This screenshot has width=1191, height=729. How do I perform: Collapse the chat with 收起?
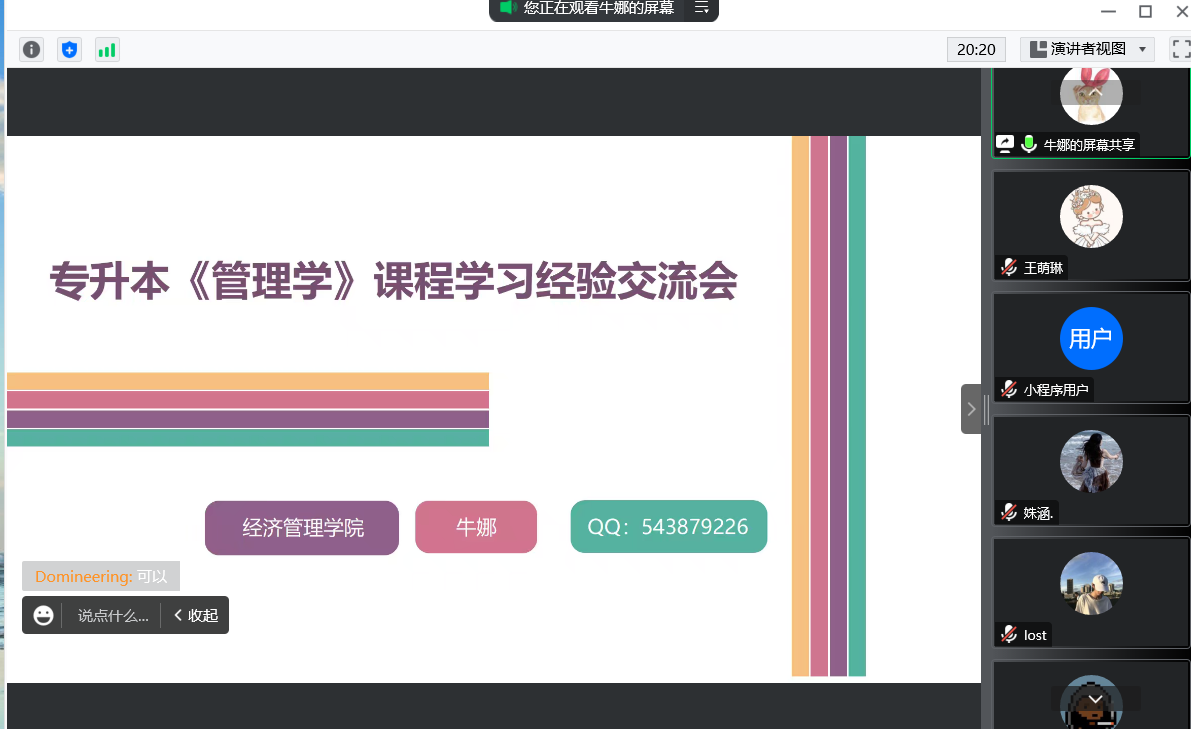tap(196, 615)
